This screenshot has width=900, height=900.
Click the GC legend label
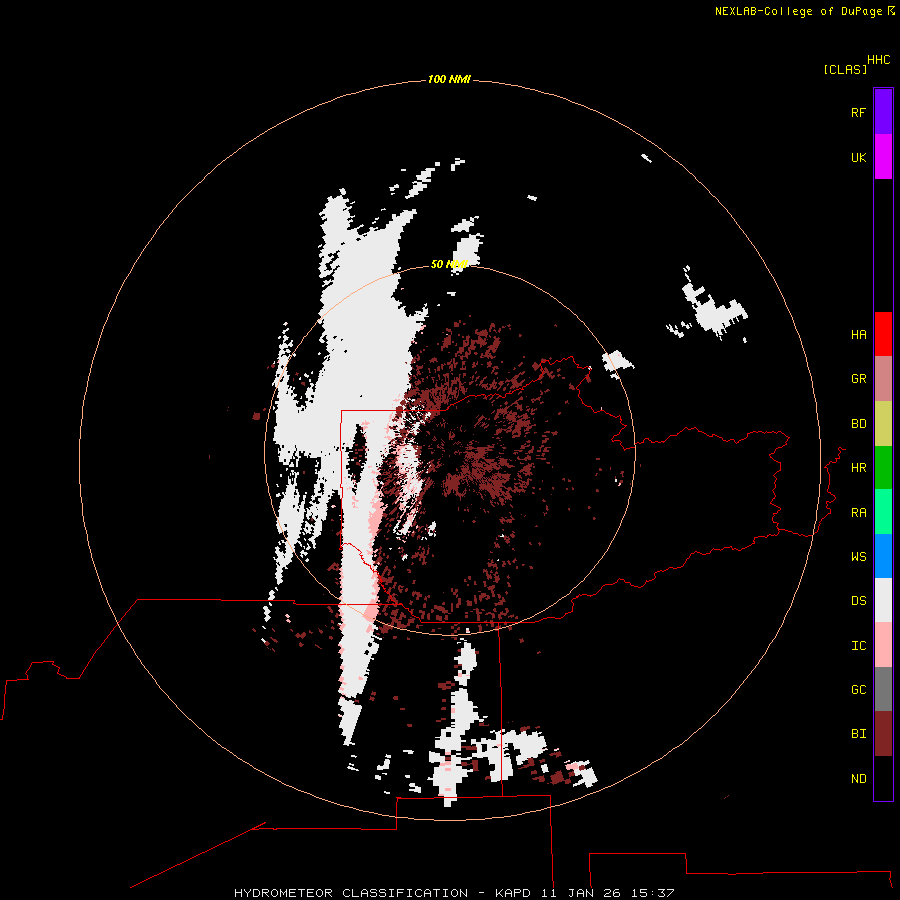point(858,690)
